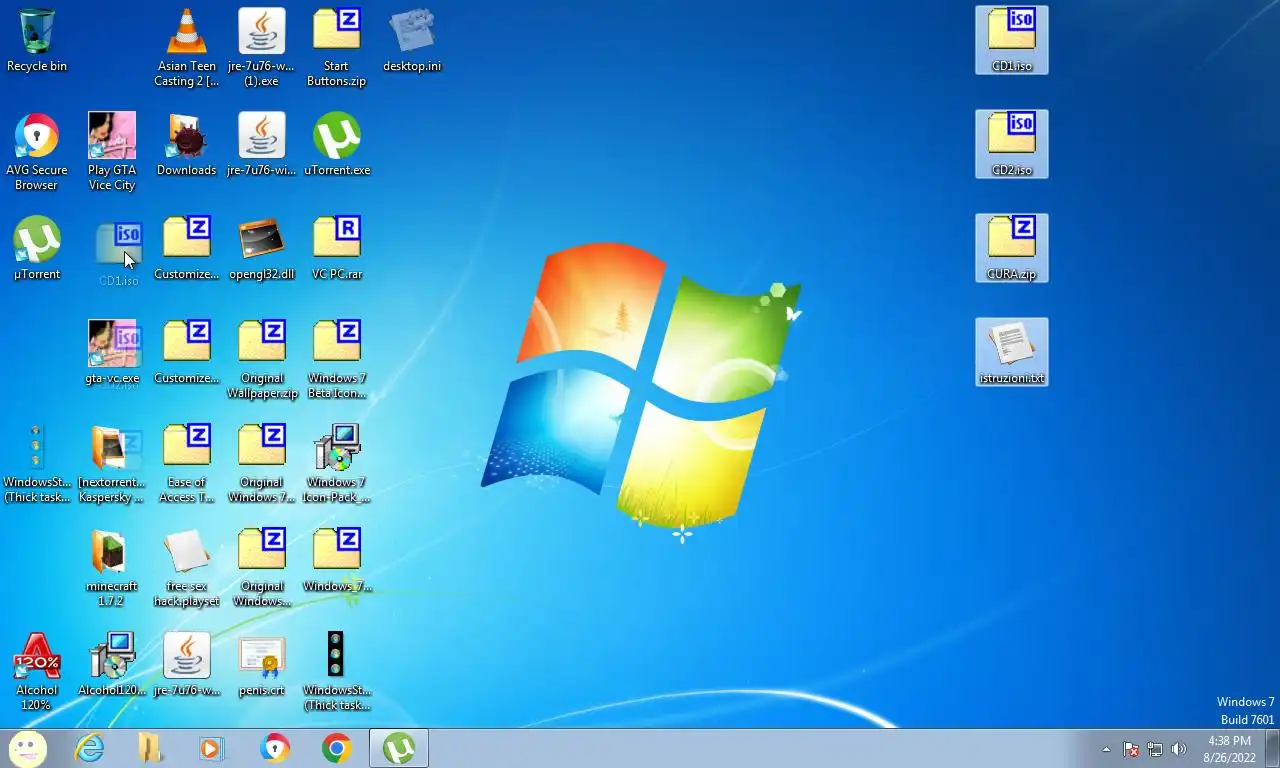1280x768 pixels.
Task: Select the nextorrent Kaspersky folder
Action: point(112,463)
